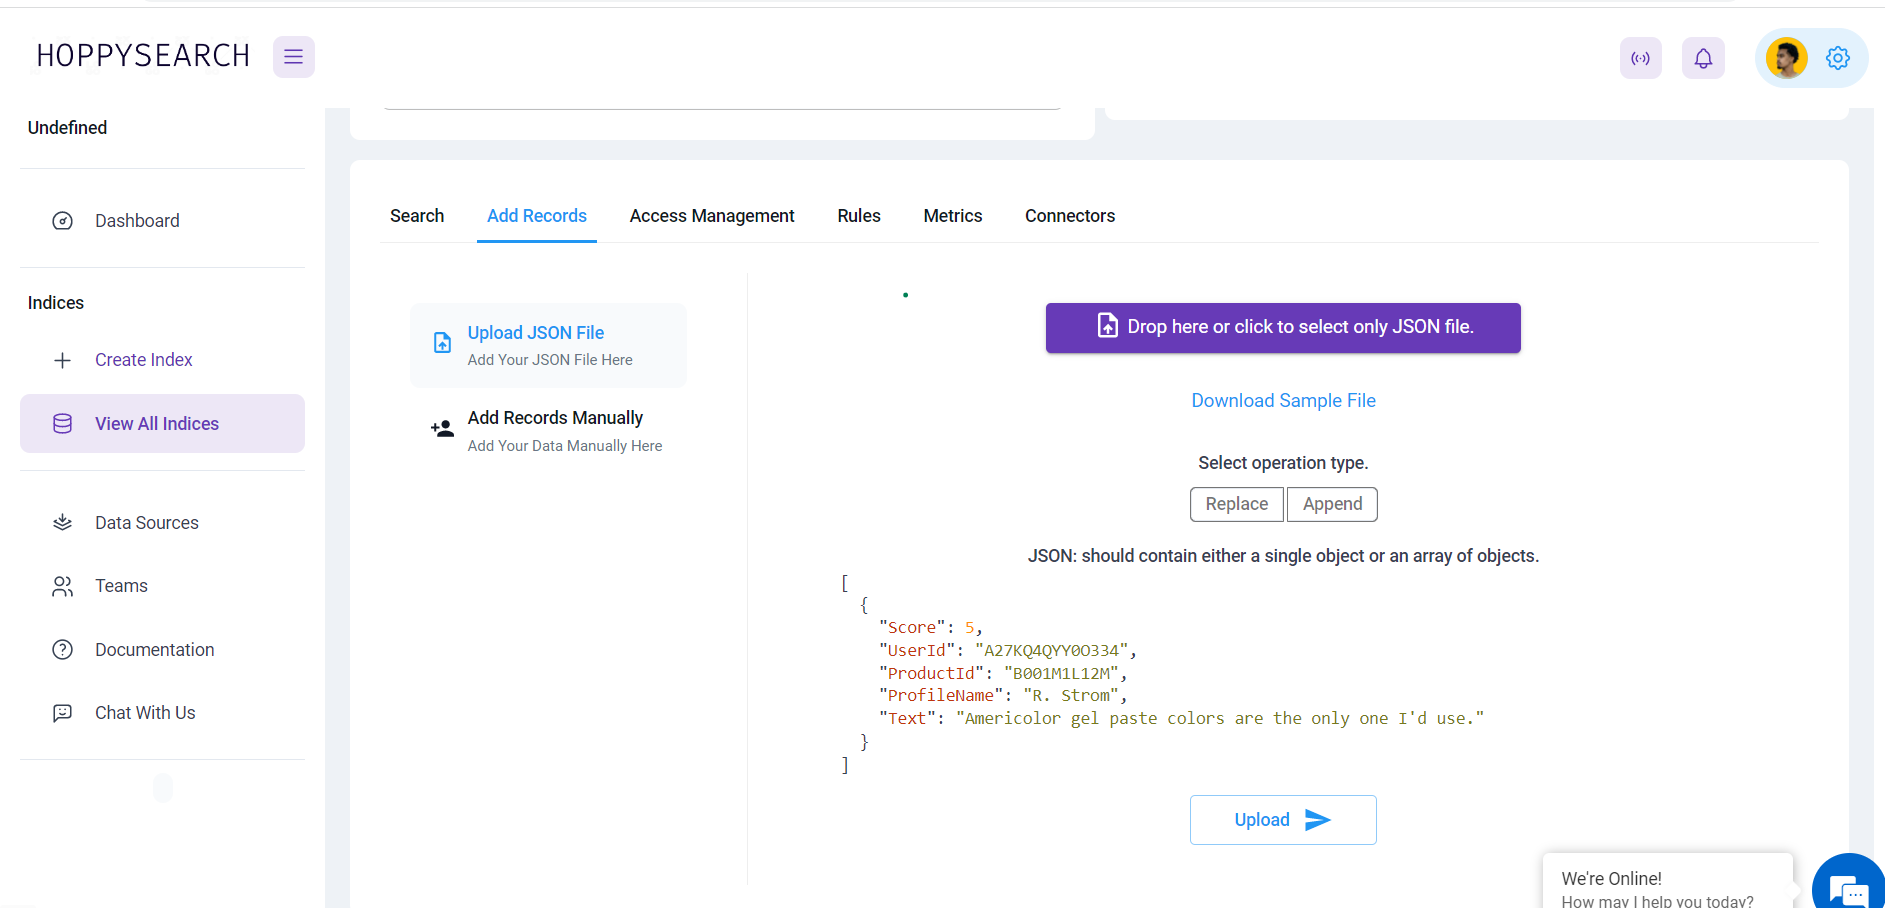Choose the Append operation type

click(x=1332, y=504)
